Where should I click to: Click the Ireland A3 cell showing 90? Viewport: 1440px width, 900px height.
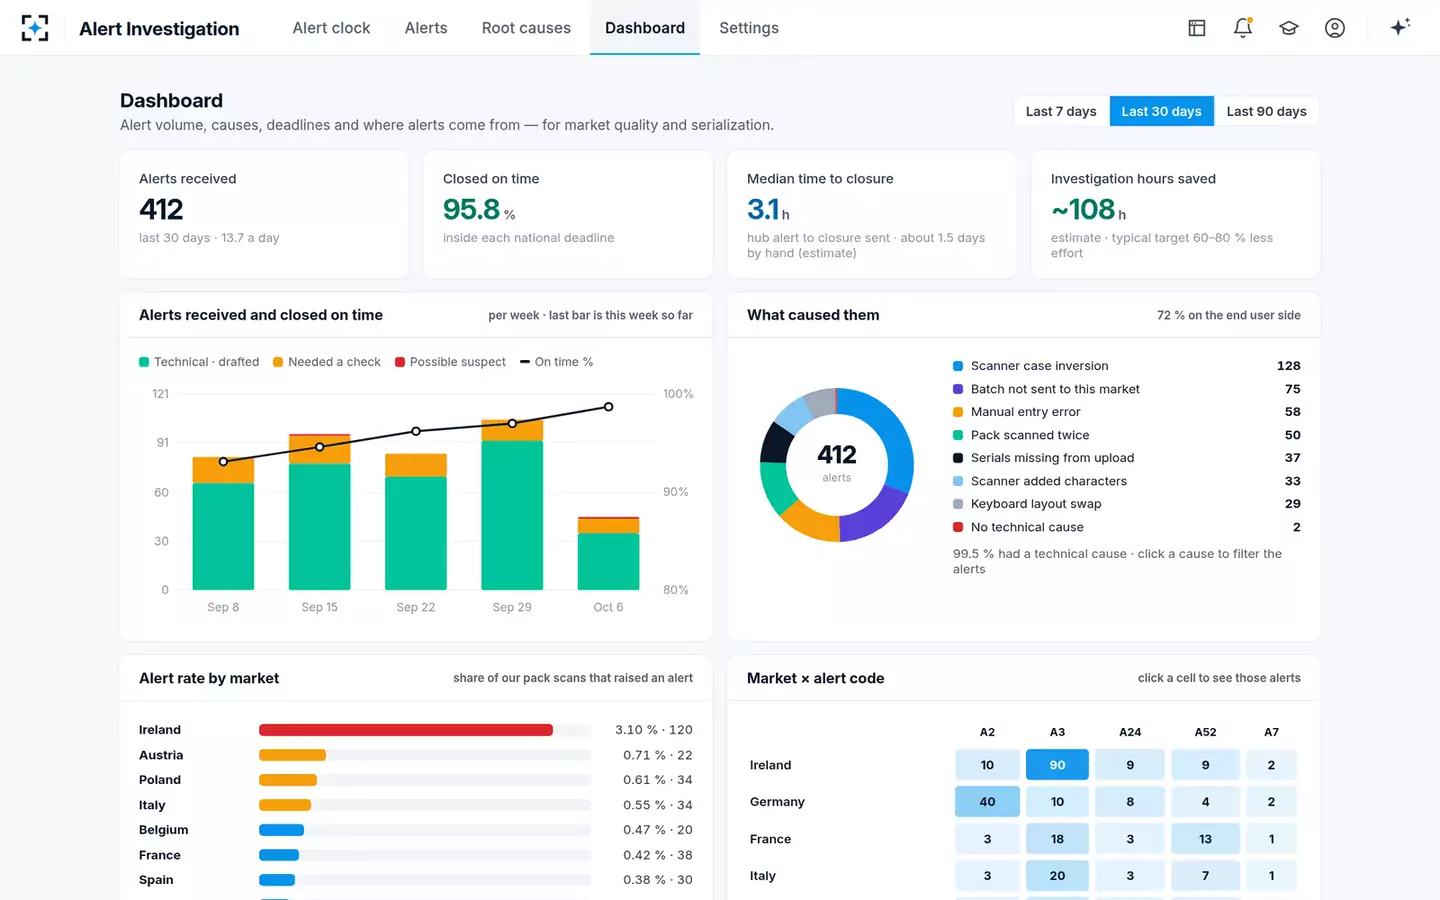1057,765
